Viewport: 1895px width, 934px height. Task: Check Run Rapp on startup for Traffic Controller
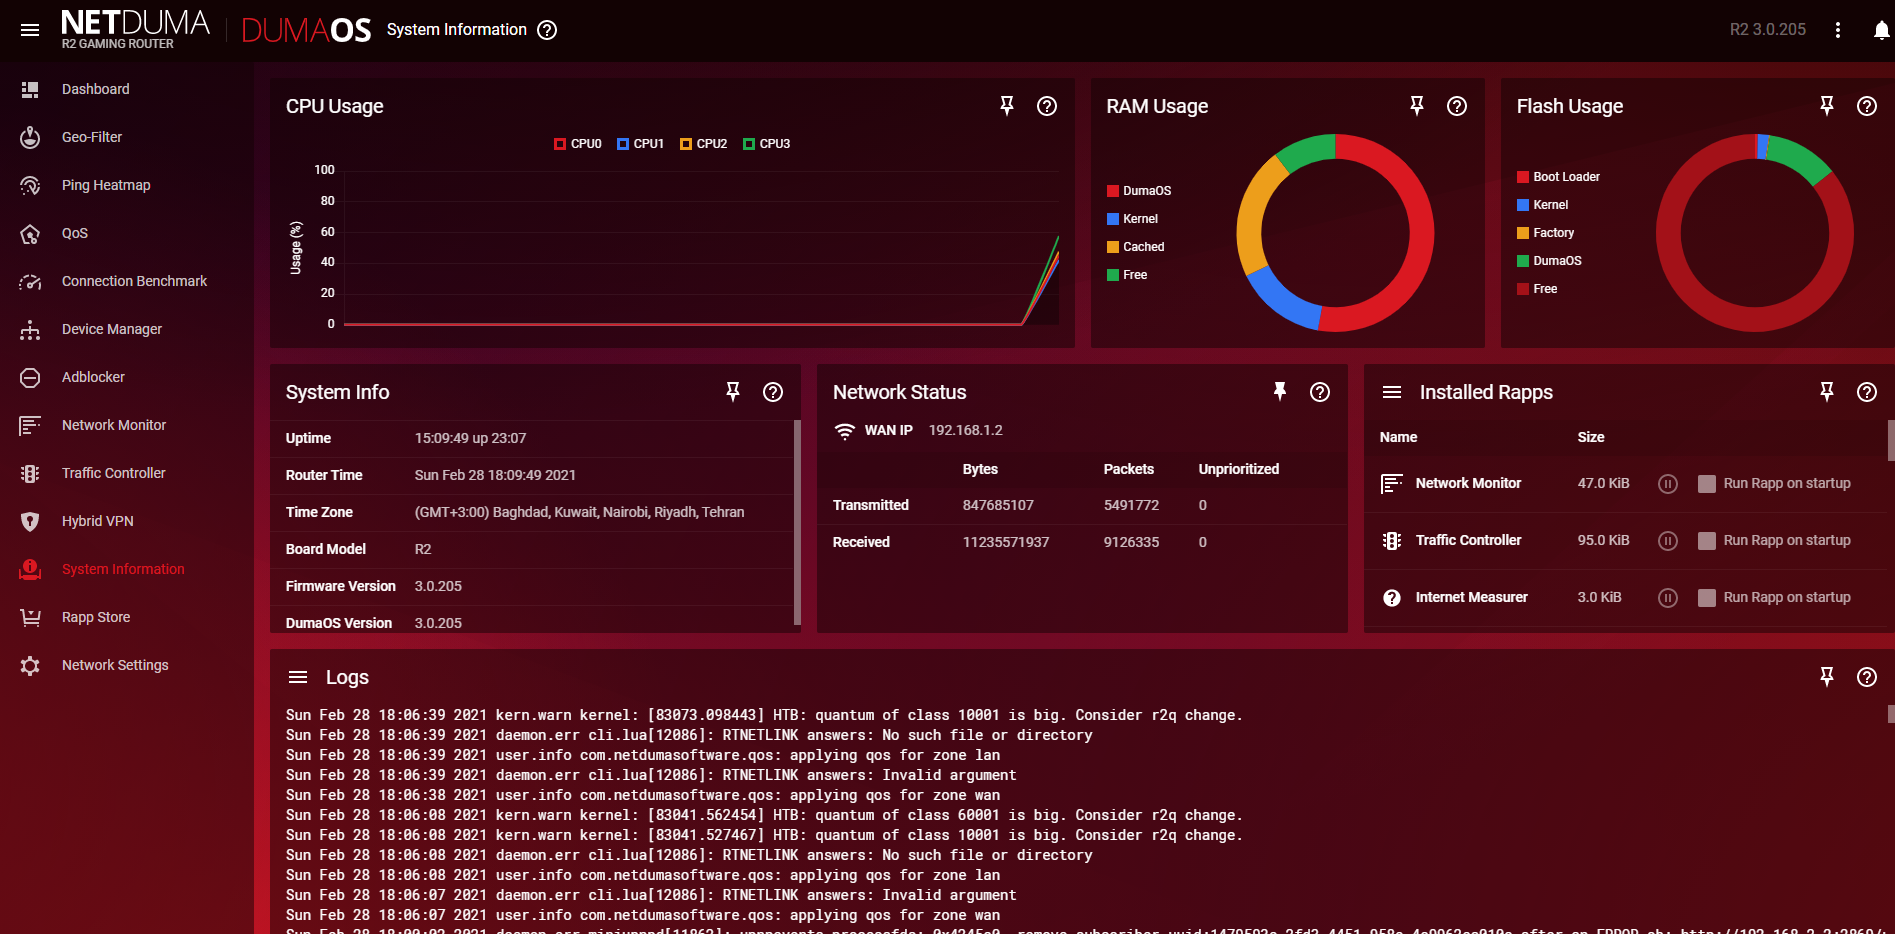1707,541
